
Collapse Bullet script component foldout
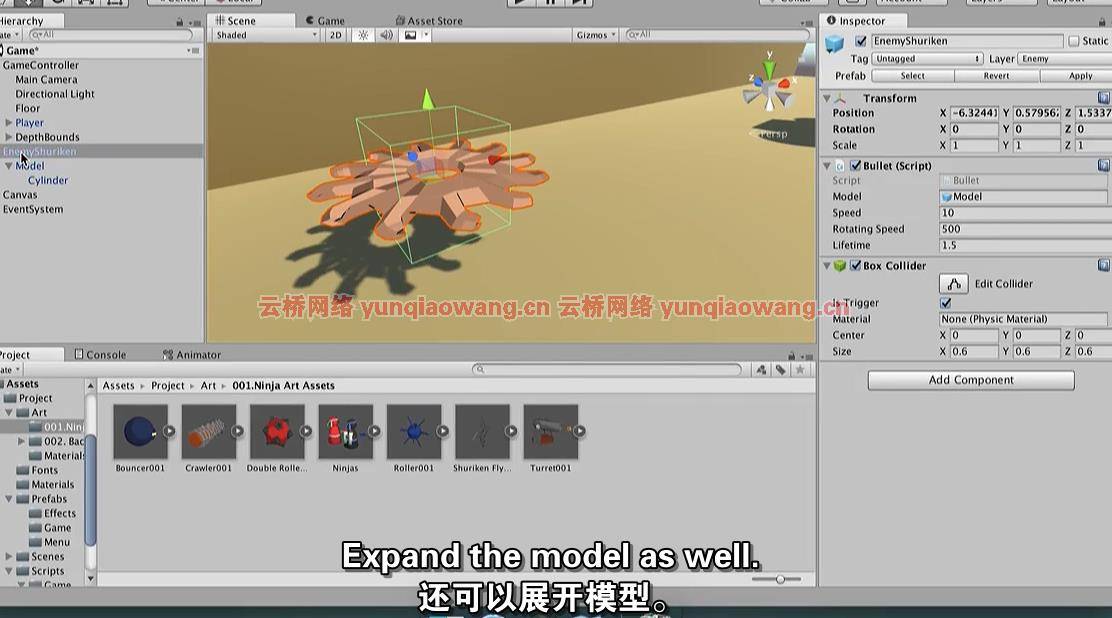[x=827, y=165]
